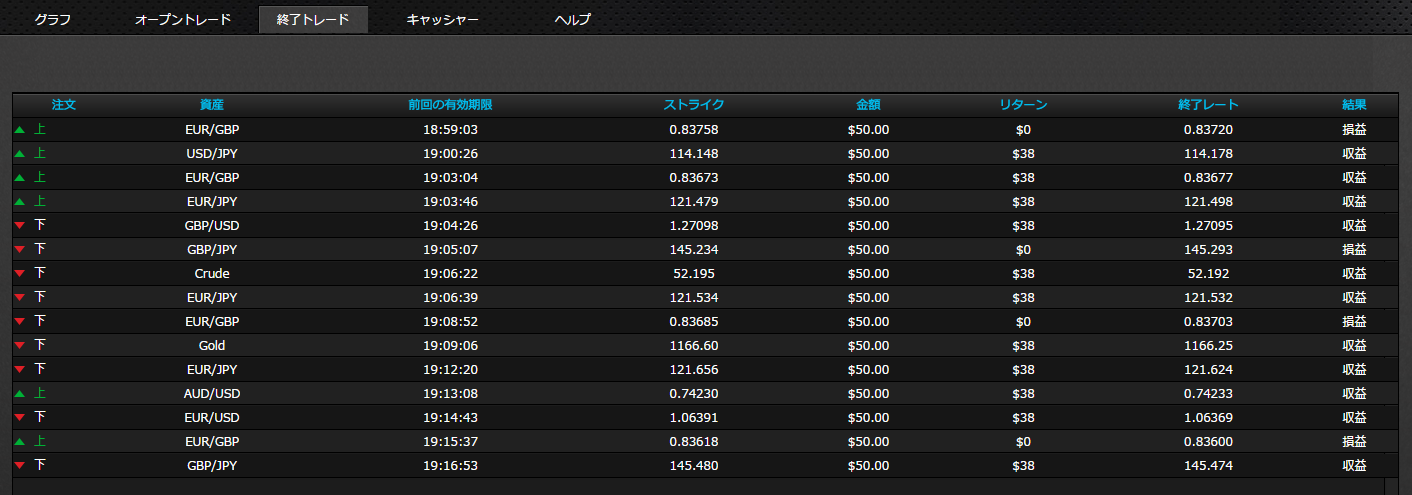
Task: Click the down arrow in the 19:05:07 GBP/JPY row
Action: [x=19, y=250]
